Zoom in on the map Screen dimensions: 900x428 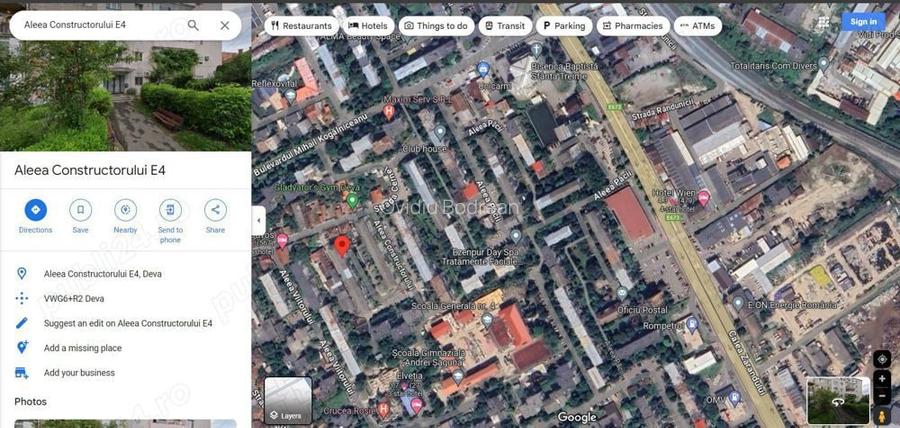tap(881, 380)
